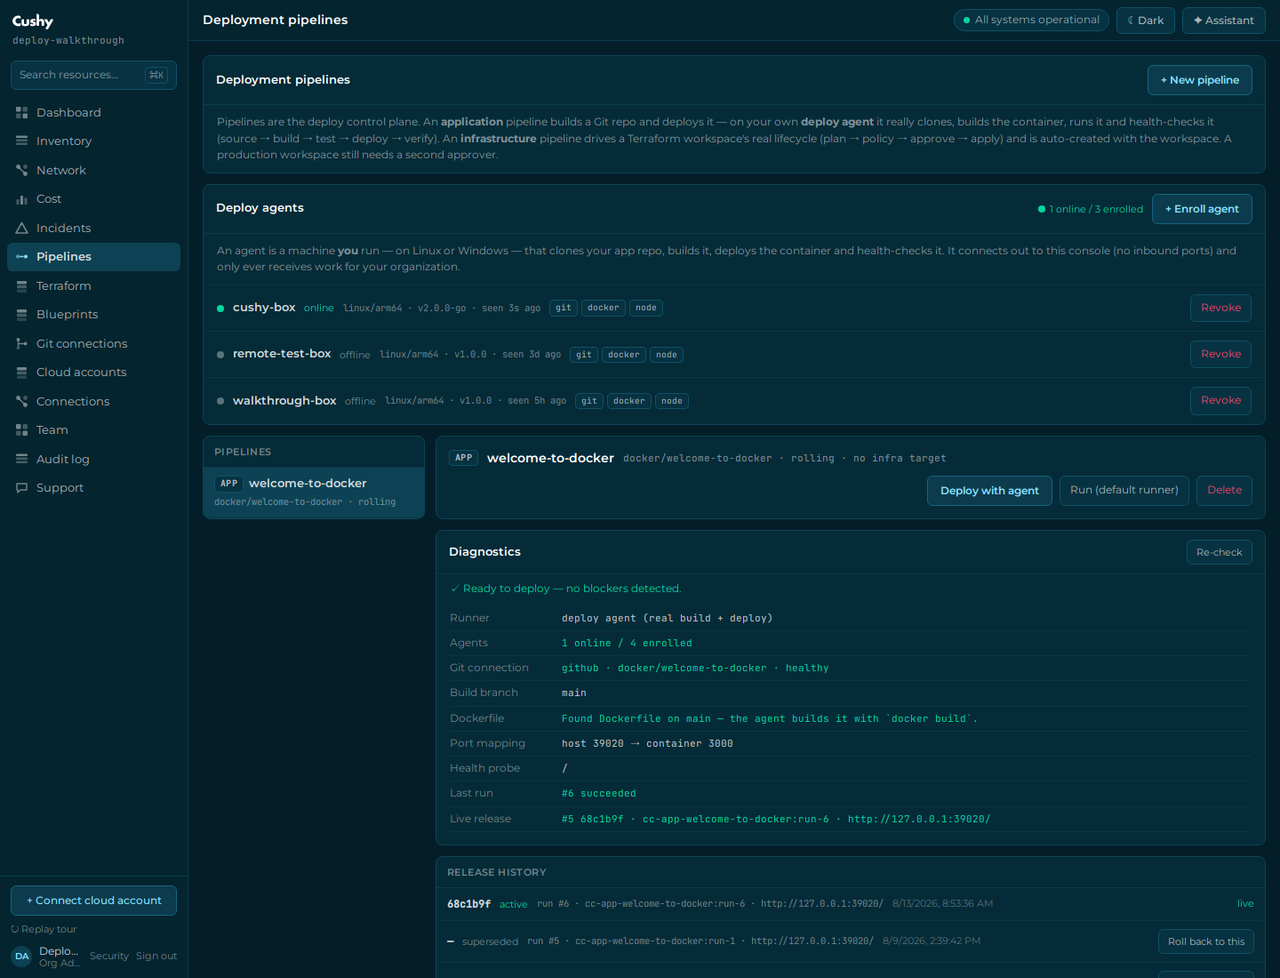
Task: Click Roll back to this button
Action: click(1206, 942)
